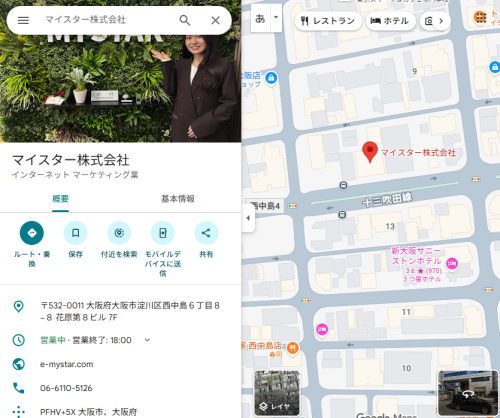Expand business hours with the chevron
This screenshot has height=418, width=500.
[147, 340]
